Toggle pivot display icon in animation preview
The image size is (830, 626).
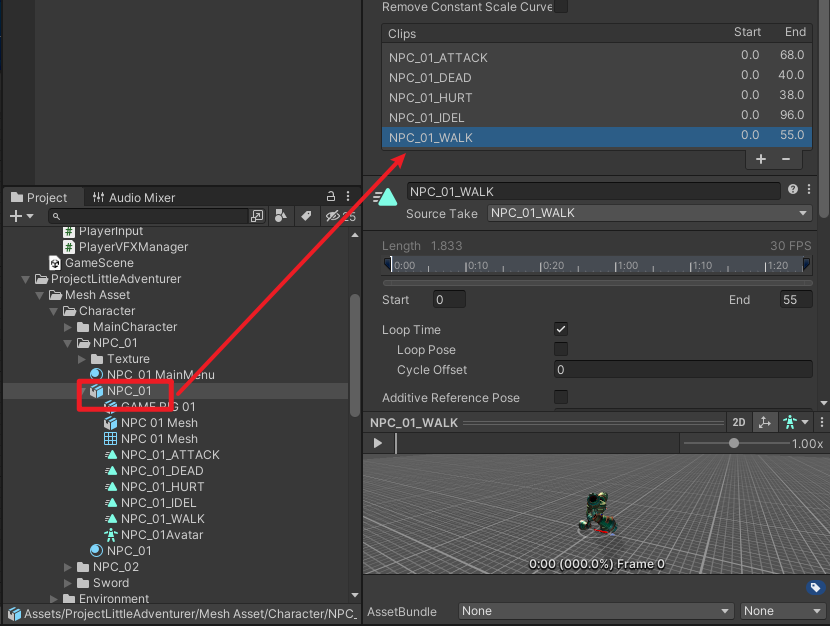coord(764,423)
